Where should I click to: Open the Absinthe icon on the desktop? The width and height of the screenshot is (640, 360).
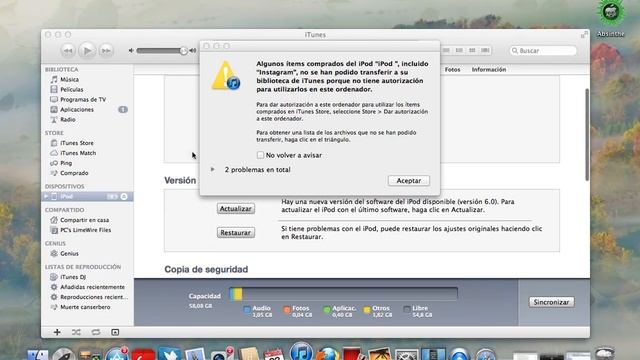[x=611, y=12]
